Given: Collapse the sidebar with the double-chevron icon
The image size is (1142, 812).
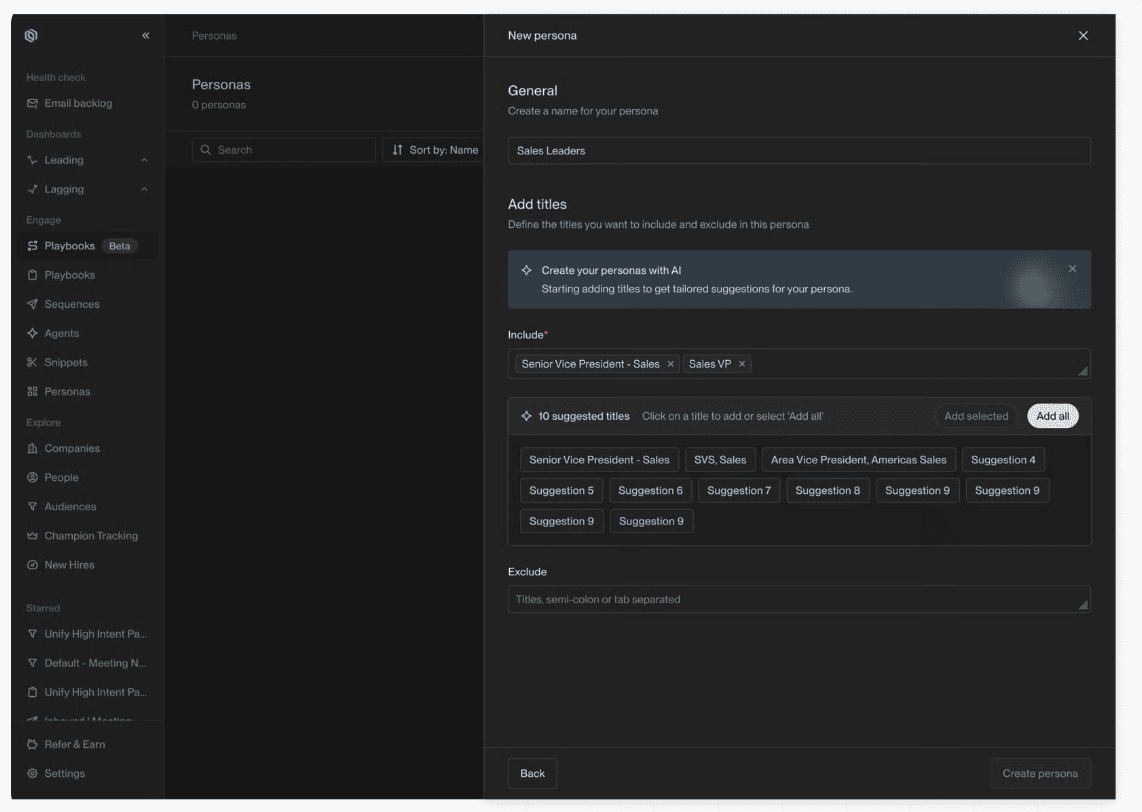Looking at the screenshot, I should pos(146,36).
